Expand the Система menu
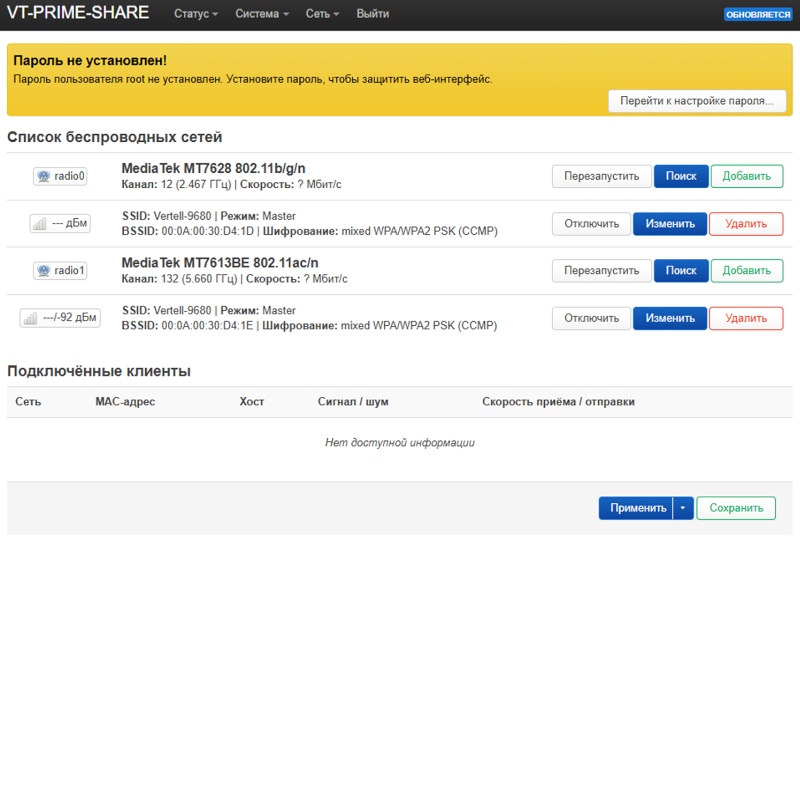The width and height of the screenshot is (800, 800). tap(262, 14)
